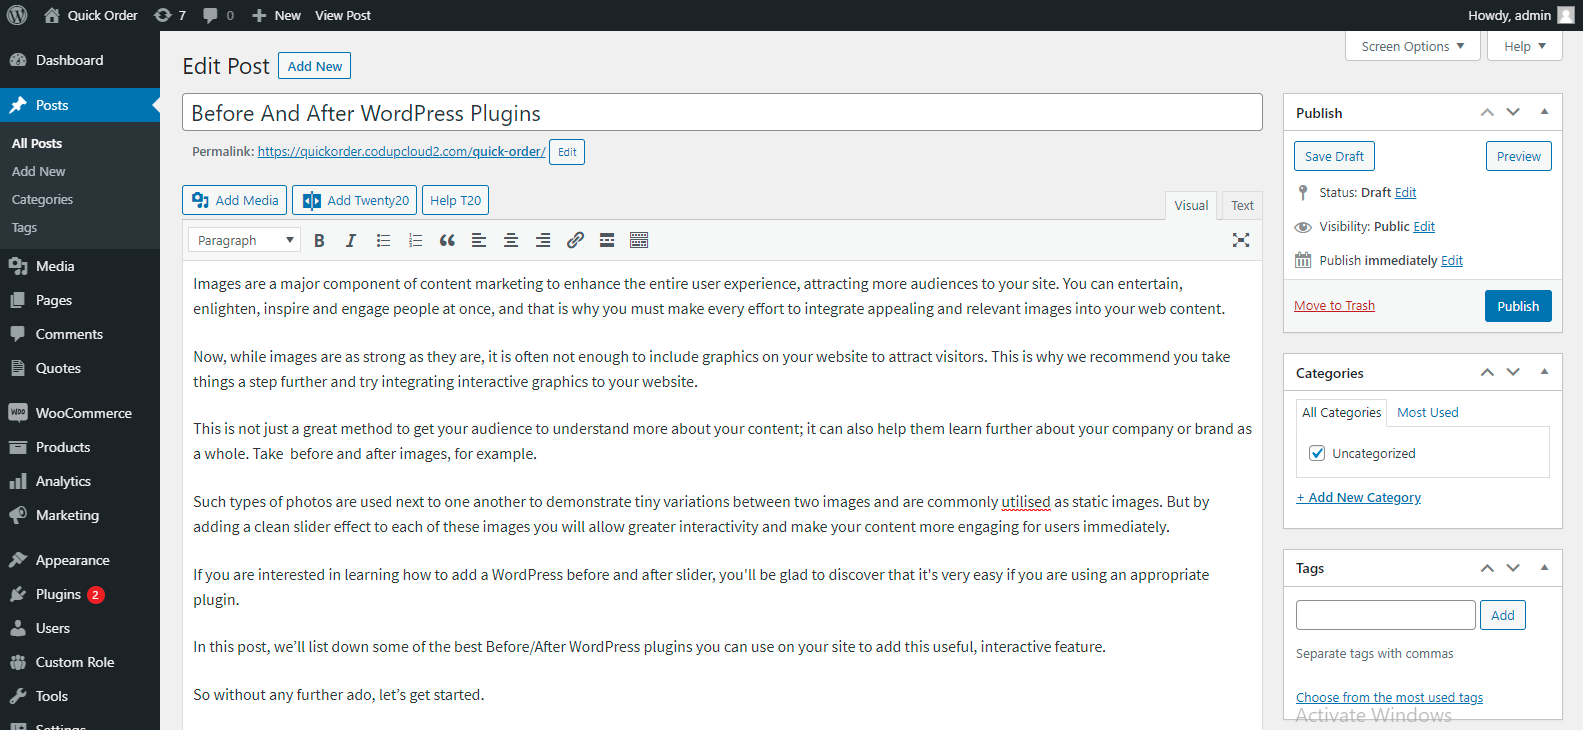Expand Screen Options panel
The width and height of the screenshot is (1583, 730).
coord(1413,46)
